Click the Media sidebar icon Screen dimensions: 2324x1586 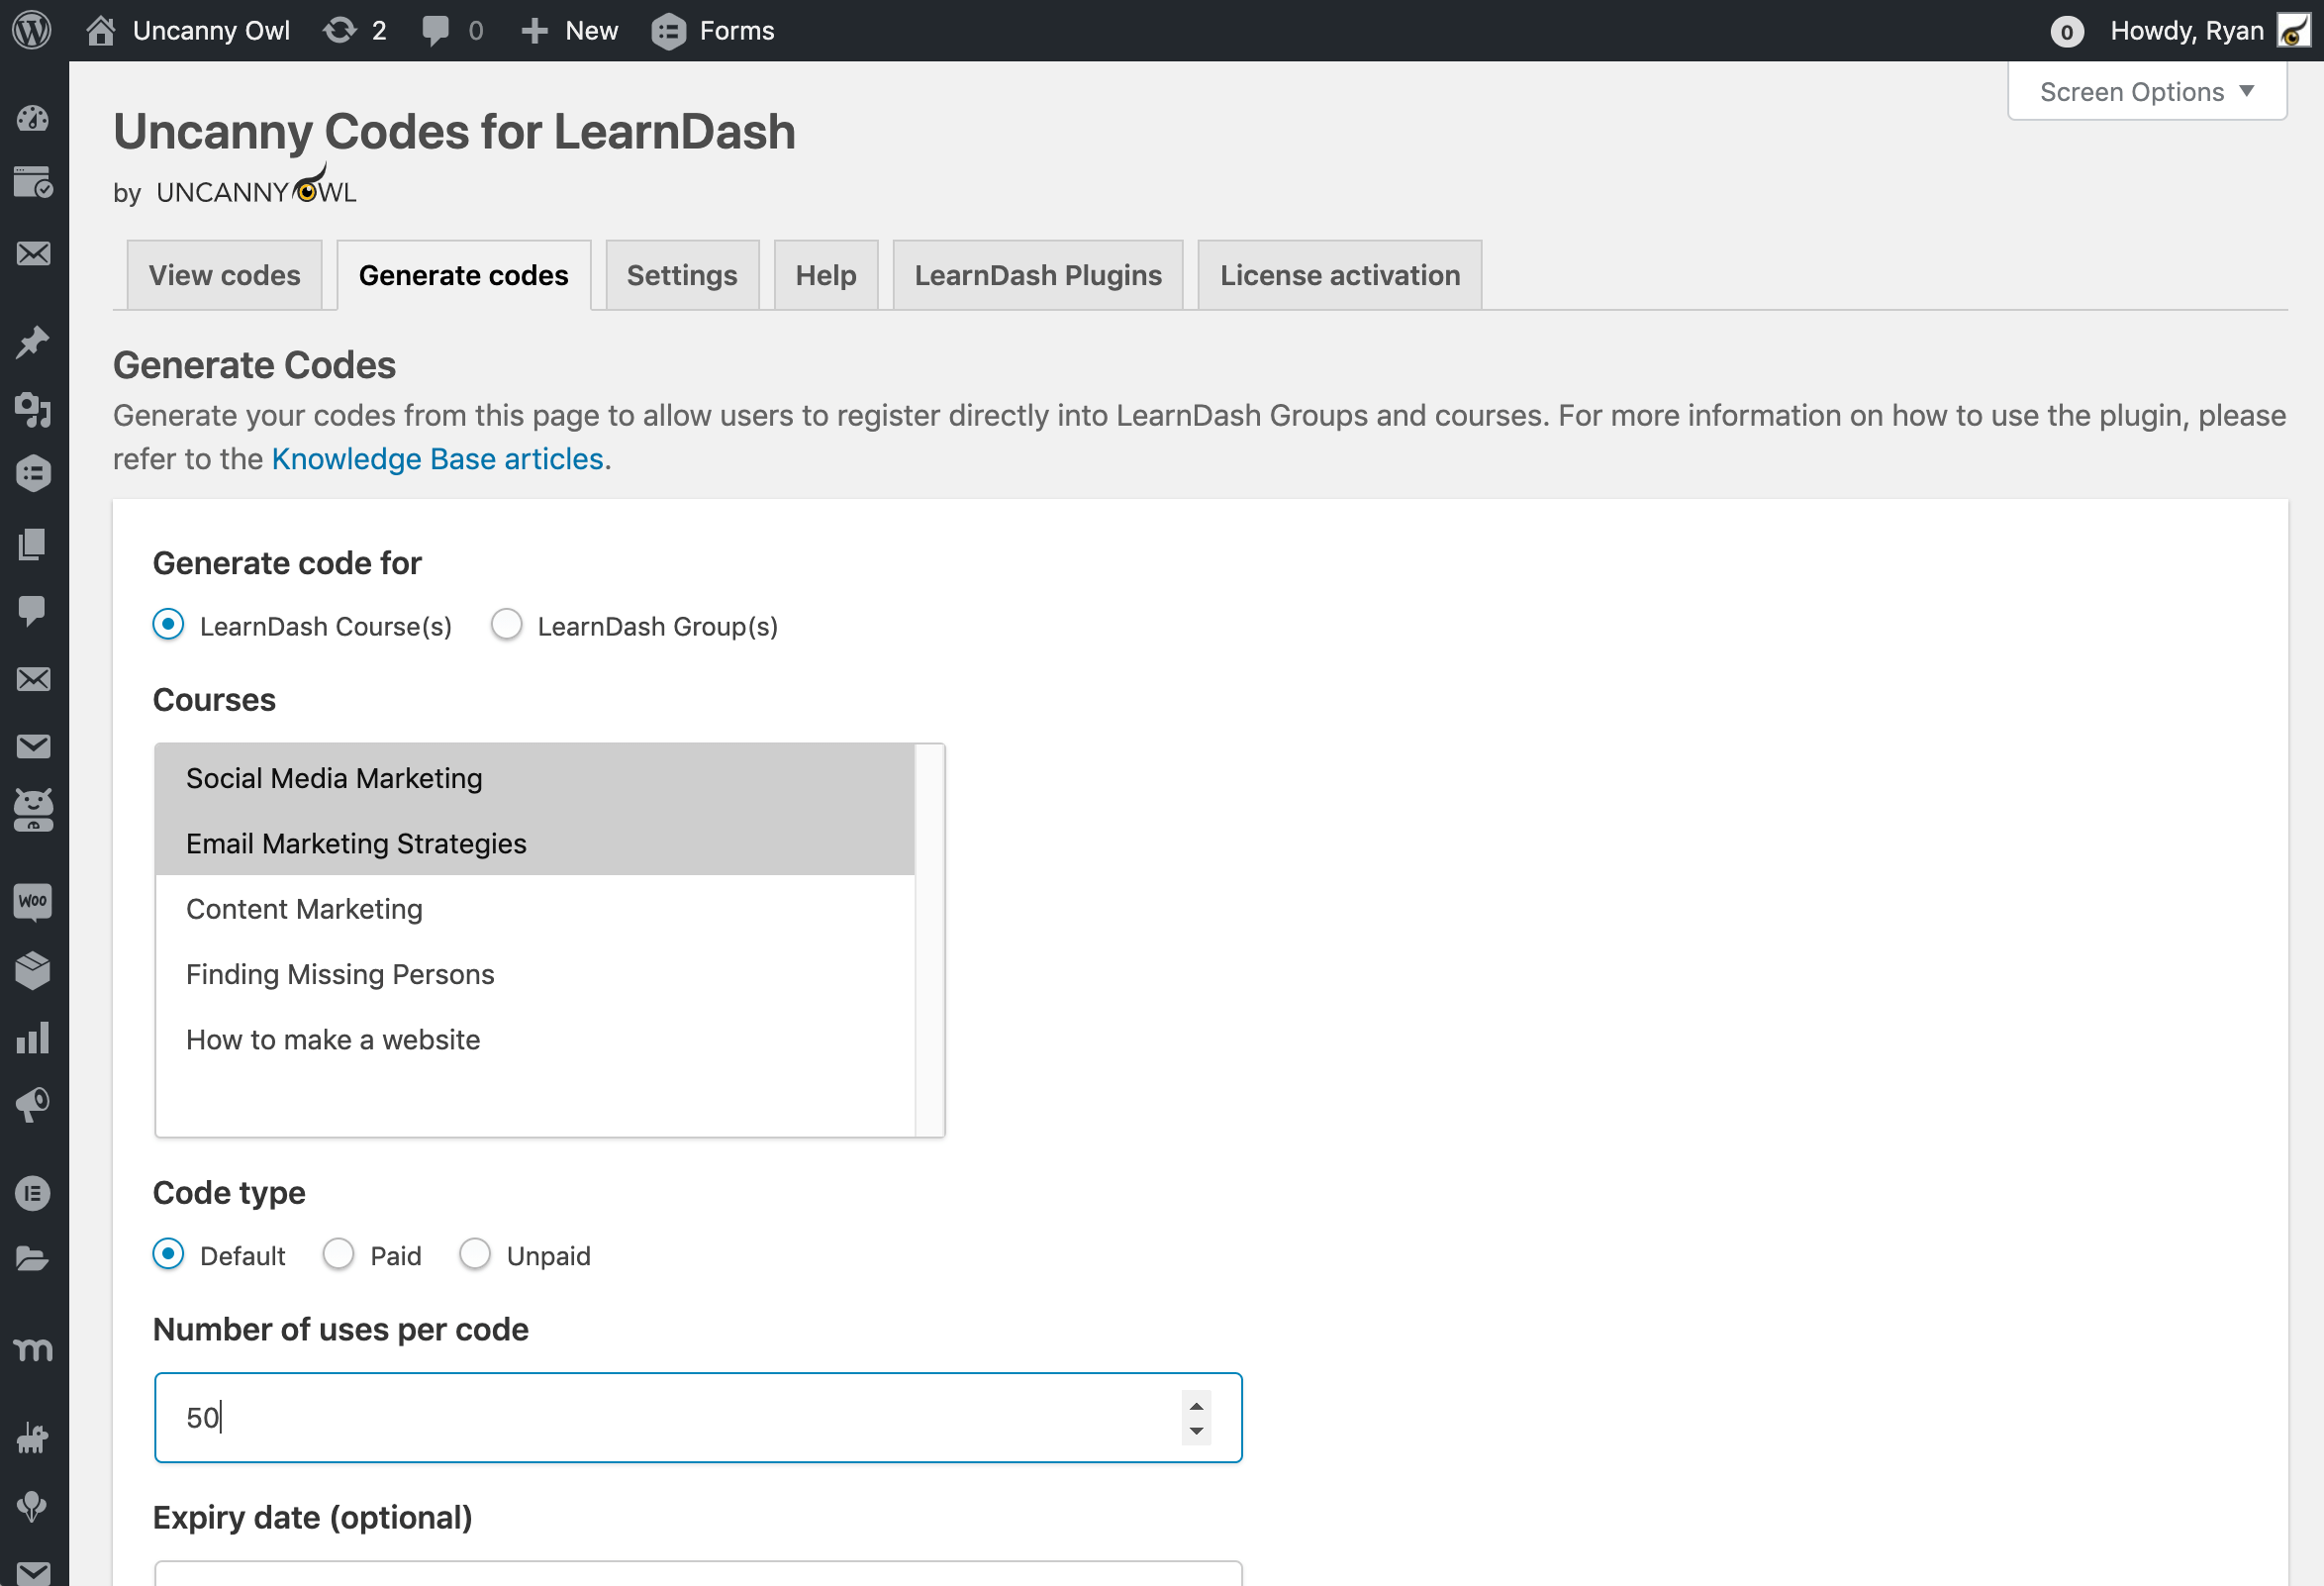(x=33, y=409)
